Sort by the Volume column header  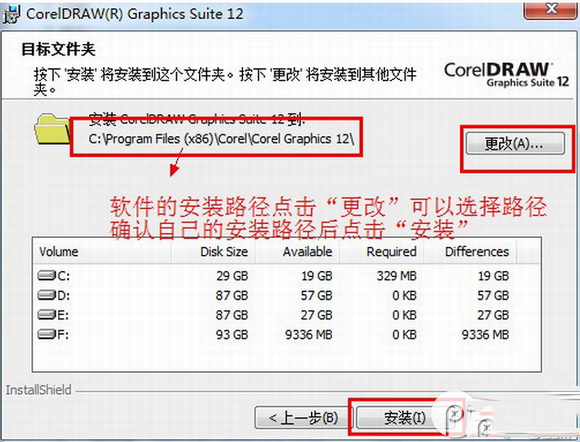[x=102, y=252]
